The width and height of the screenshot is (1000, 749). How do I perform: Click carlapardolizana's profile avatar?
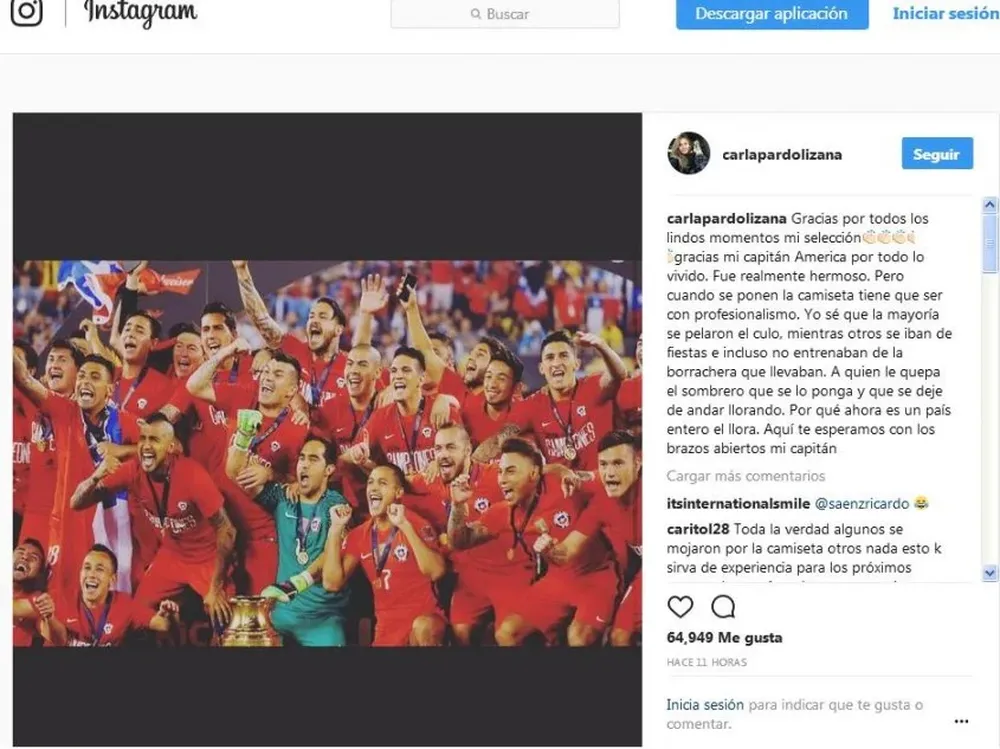pyautogui.click(x=689, y=153)
